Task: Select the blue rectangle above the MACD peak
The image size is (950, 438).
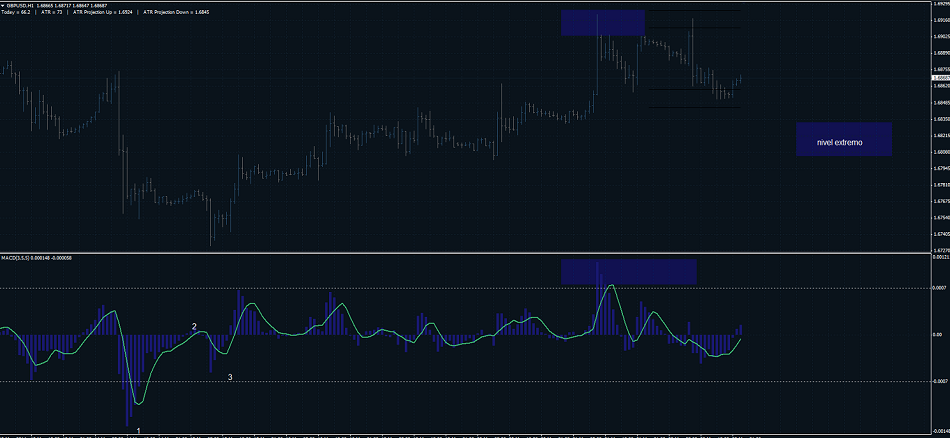Action: pyautogui.click(x=628, y=272)
